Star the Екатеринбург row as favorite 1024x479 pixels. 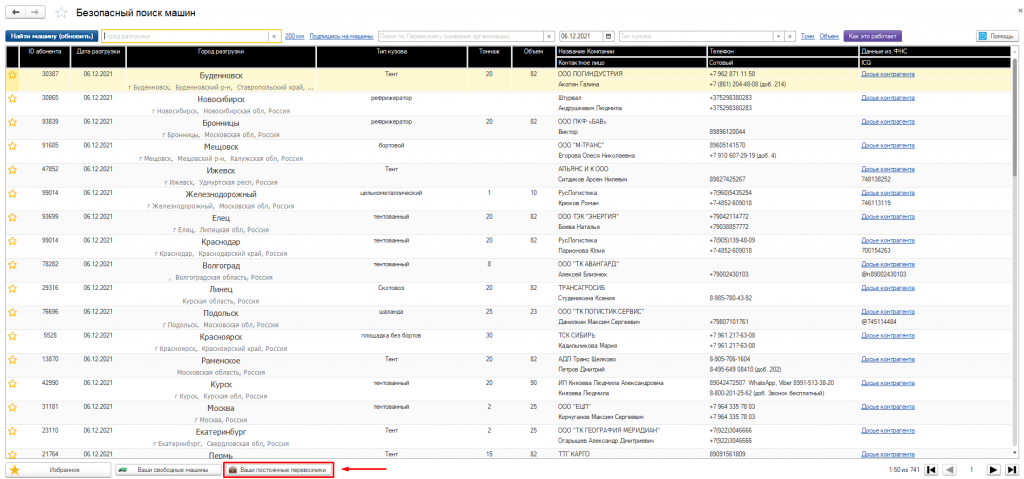pos(12,431)
